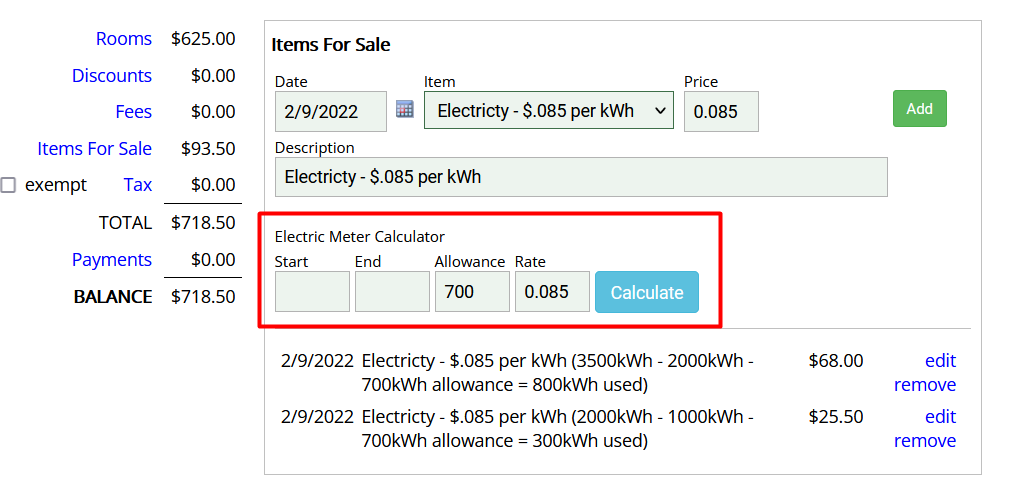Expand the Item dropdown list
Image resolution: width=1015 pixels, height=483 pixels.
pos(548,111)
